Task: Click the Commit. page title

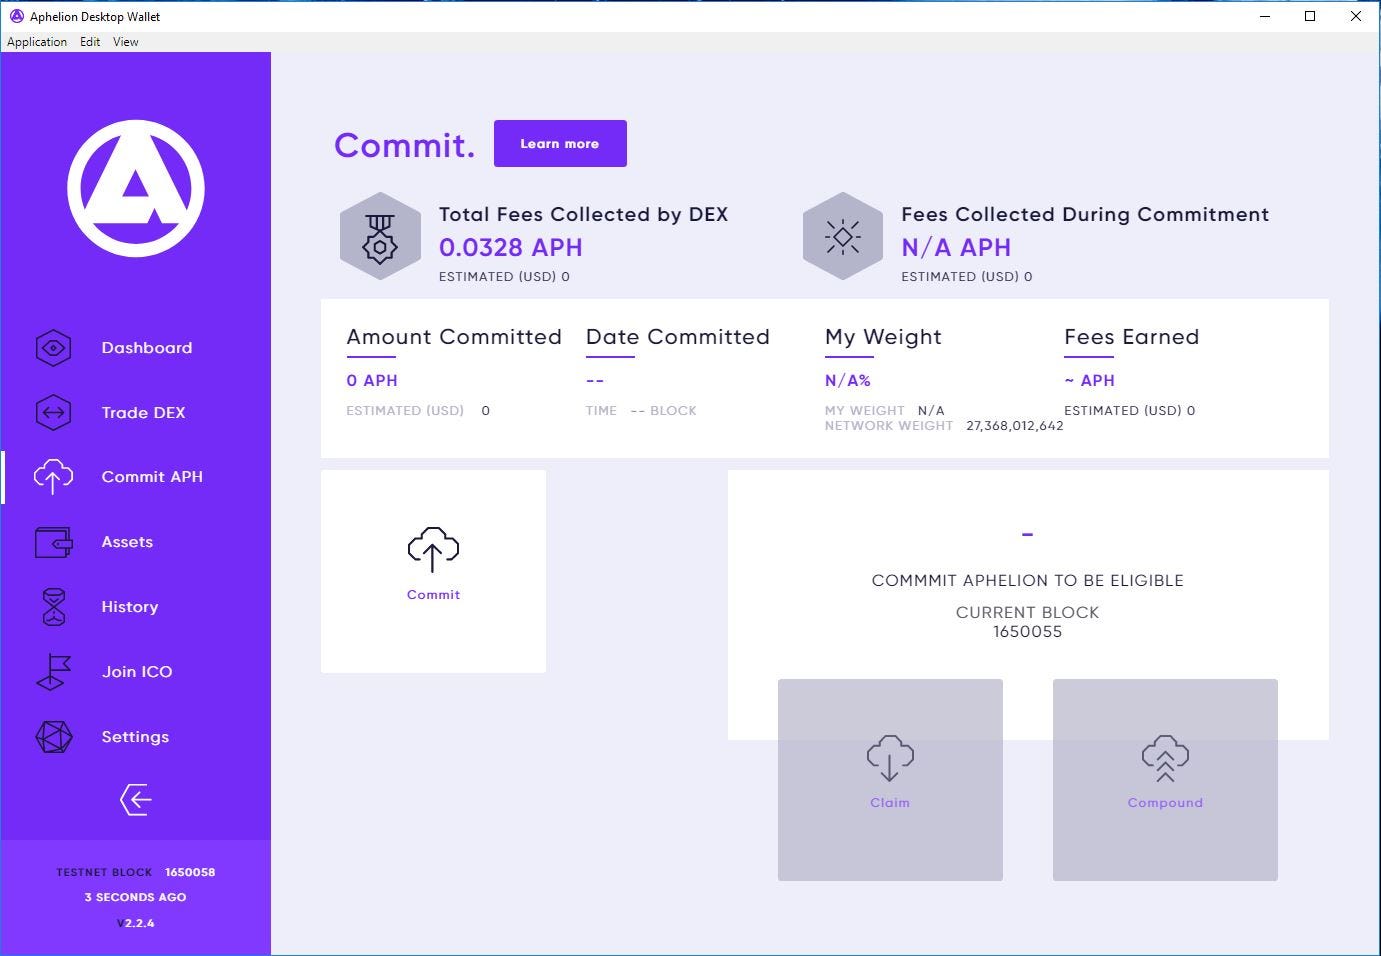Action: point(405,145)
